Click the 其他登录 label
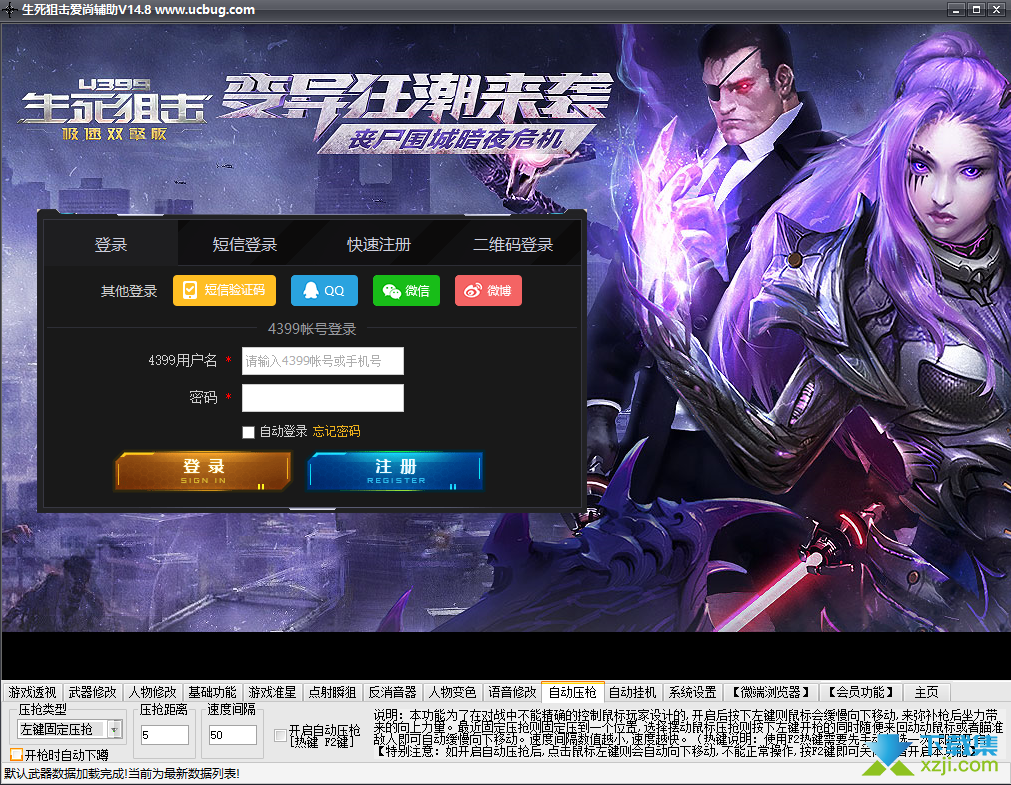 [129, 291]
